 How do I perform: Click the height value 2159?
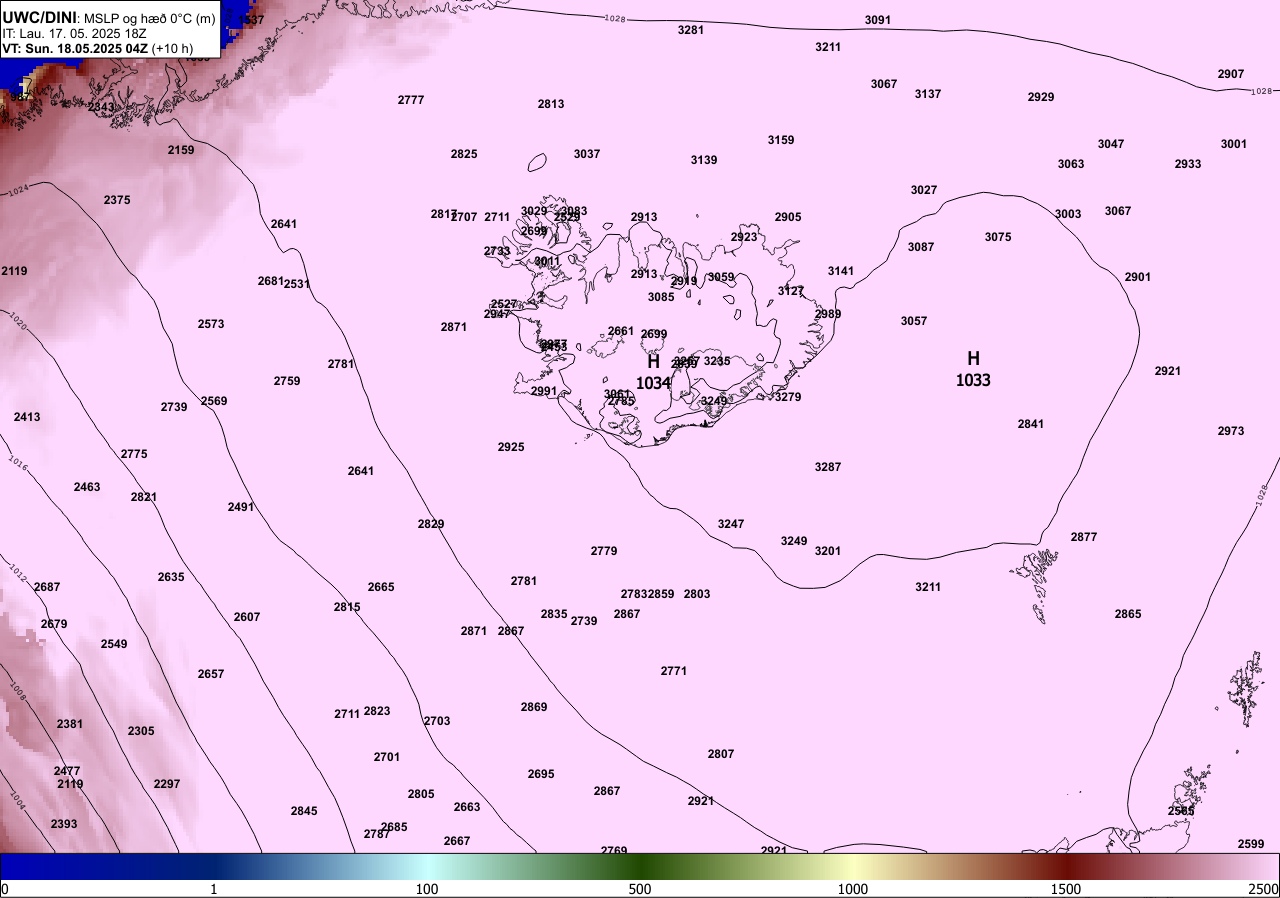tap(181, 150)
